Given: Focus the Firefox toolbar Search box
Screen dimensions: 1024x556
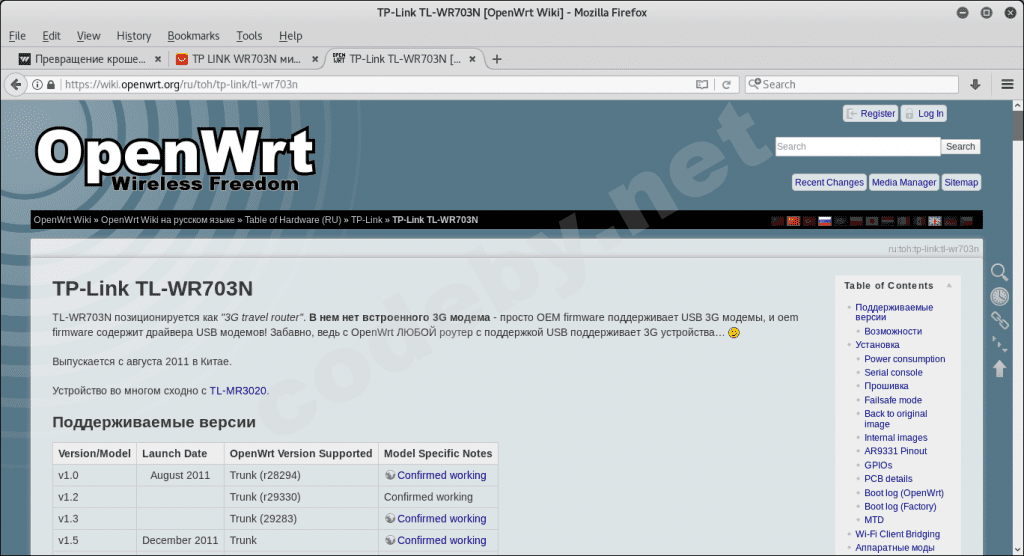Looking at the screenshot, I should coord(852,84).
